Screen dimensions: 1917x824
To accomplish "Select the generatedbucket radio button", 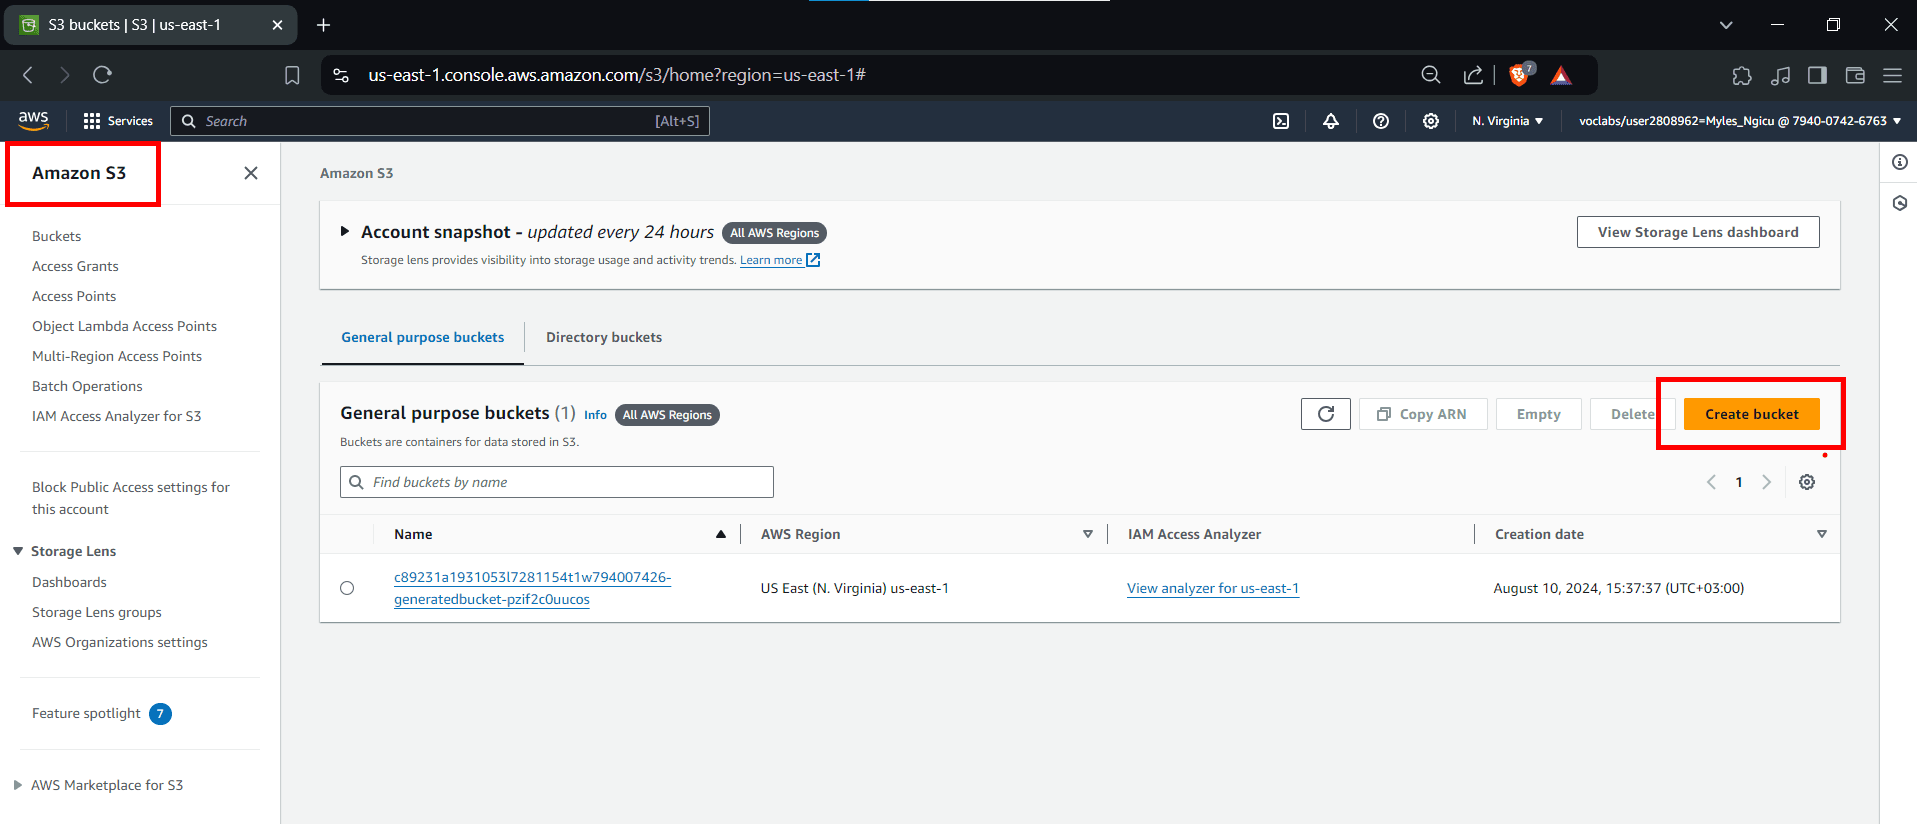I will [x=347, y=588].
